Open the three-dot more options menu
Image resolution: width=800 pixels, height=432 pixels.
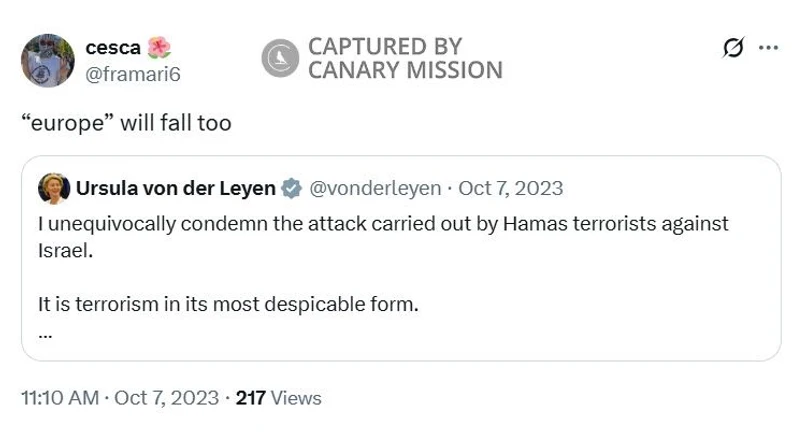pyautogui.click(x=768, y=47)
